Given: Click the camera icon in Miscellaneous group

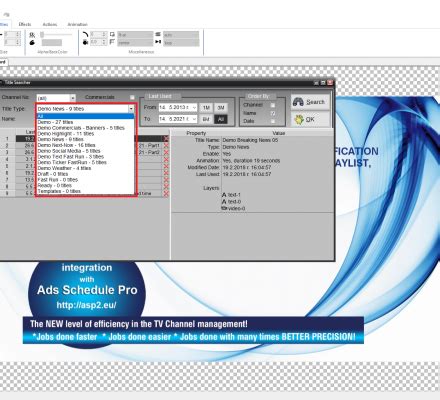Looking at the screenshot, I should pyautogui.click(x=85, y=42).
